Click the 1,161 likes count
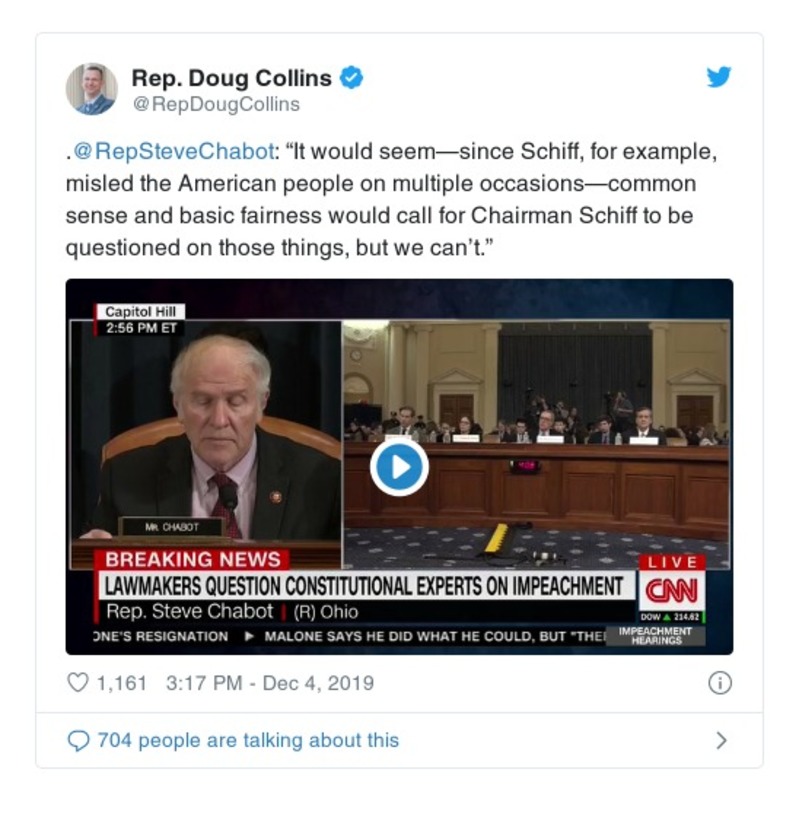The width and height of the screenshot is (799, 817). click(x=122, y=683)
